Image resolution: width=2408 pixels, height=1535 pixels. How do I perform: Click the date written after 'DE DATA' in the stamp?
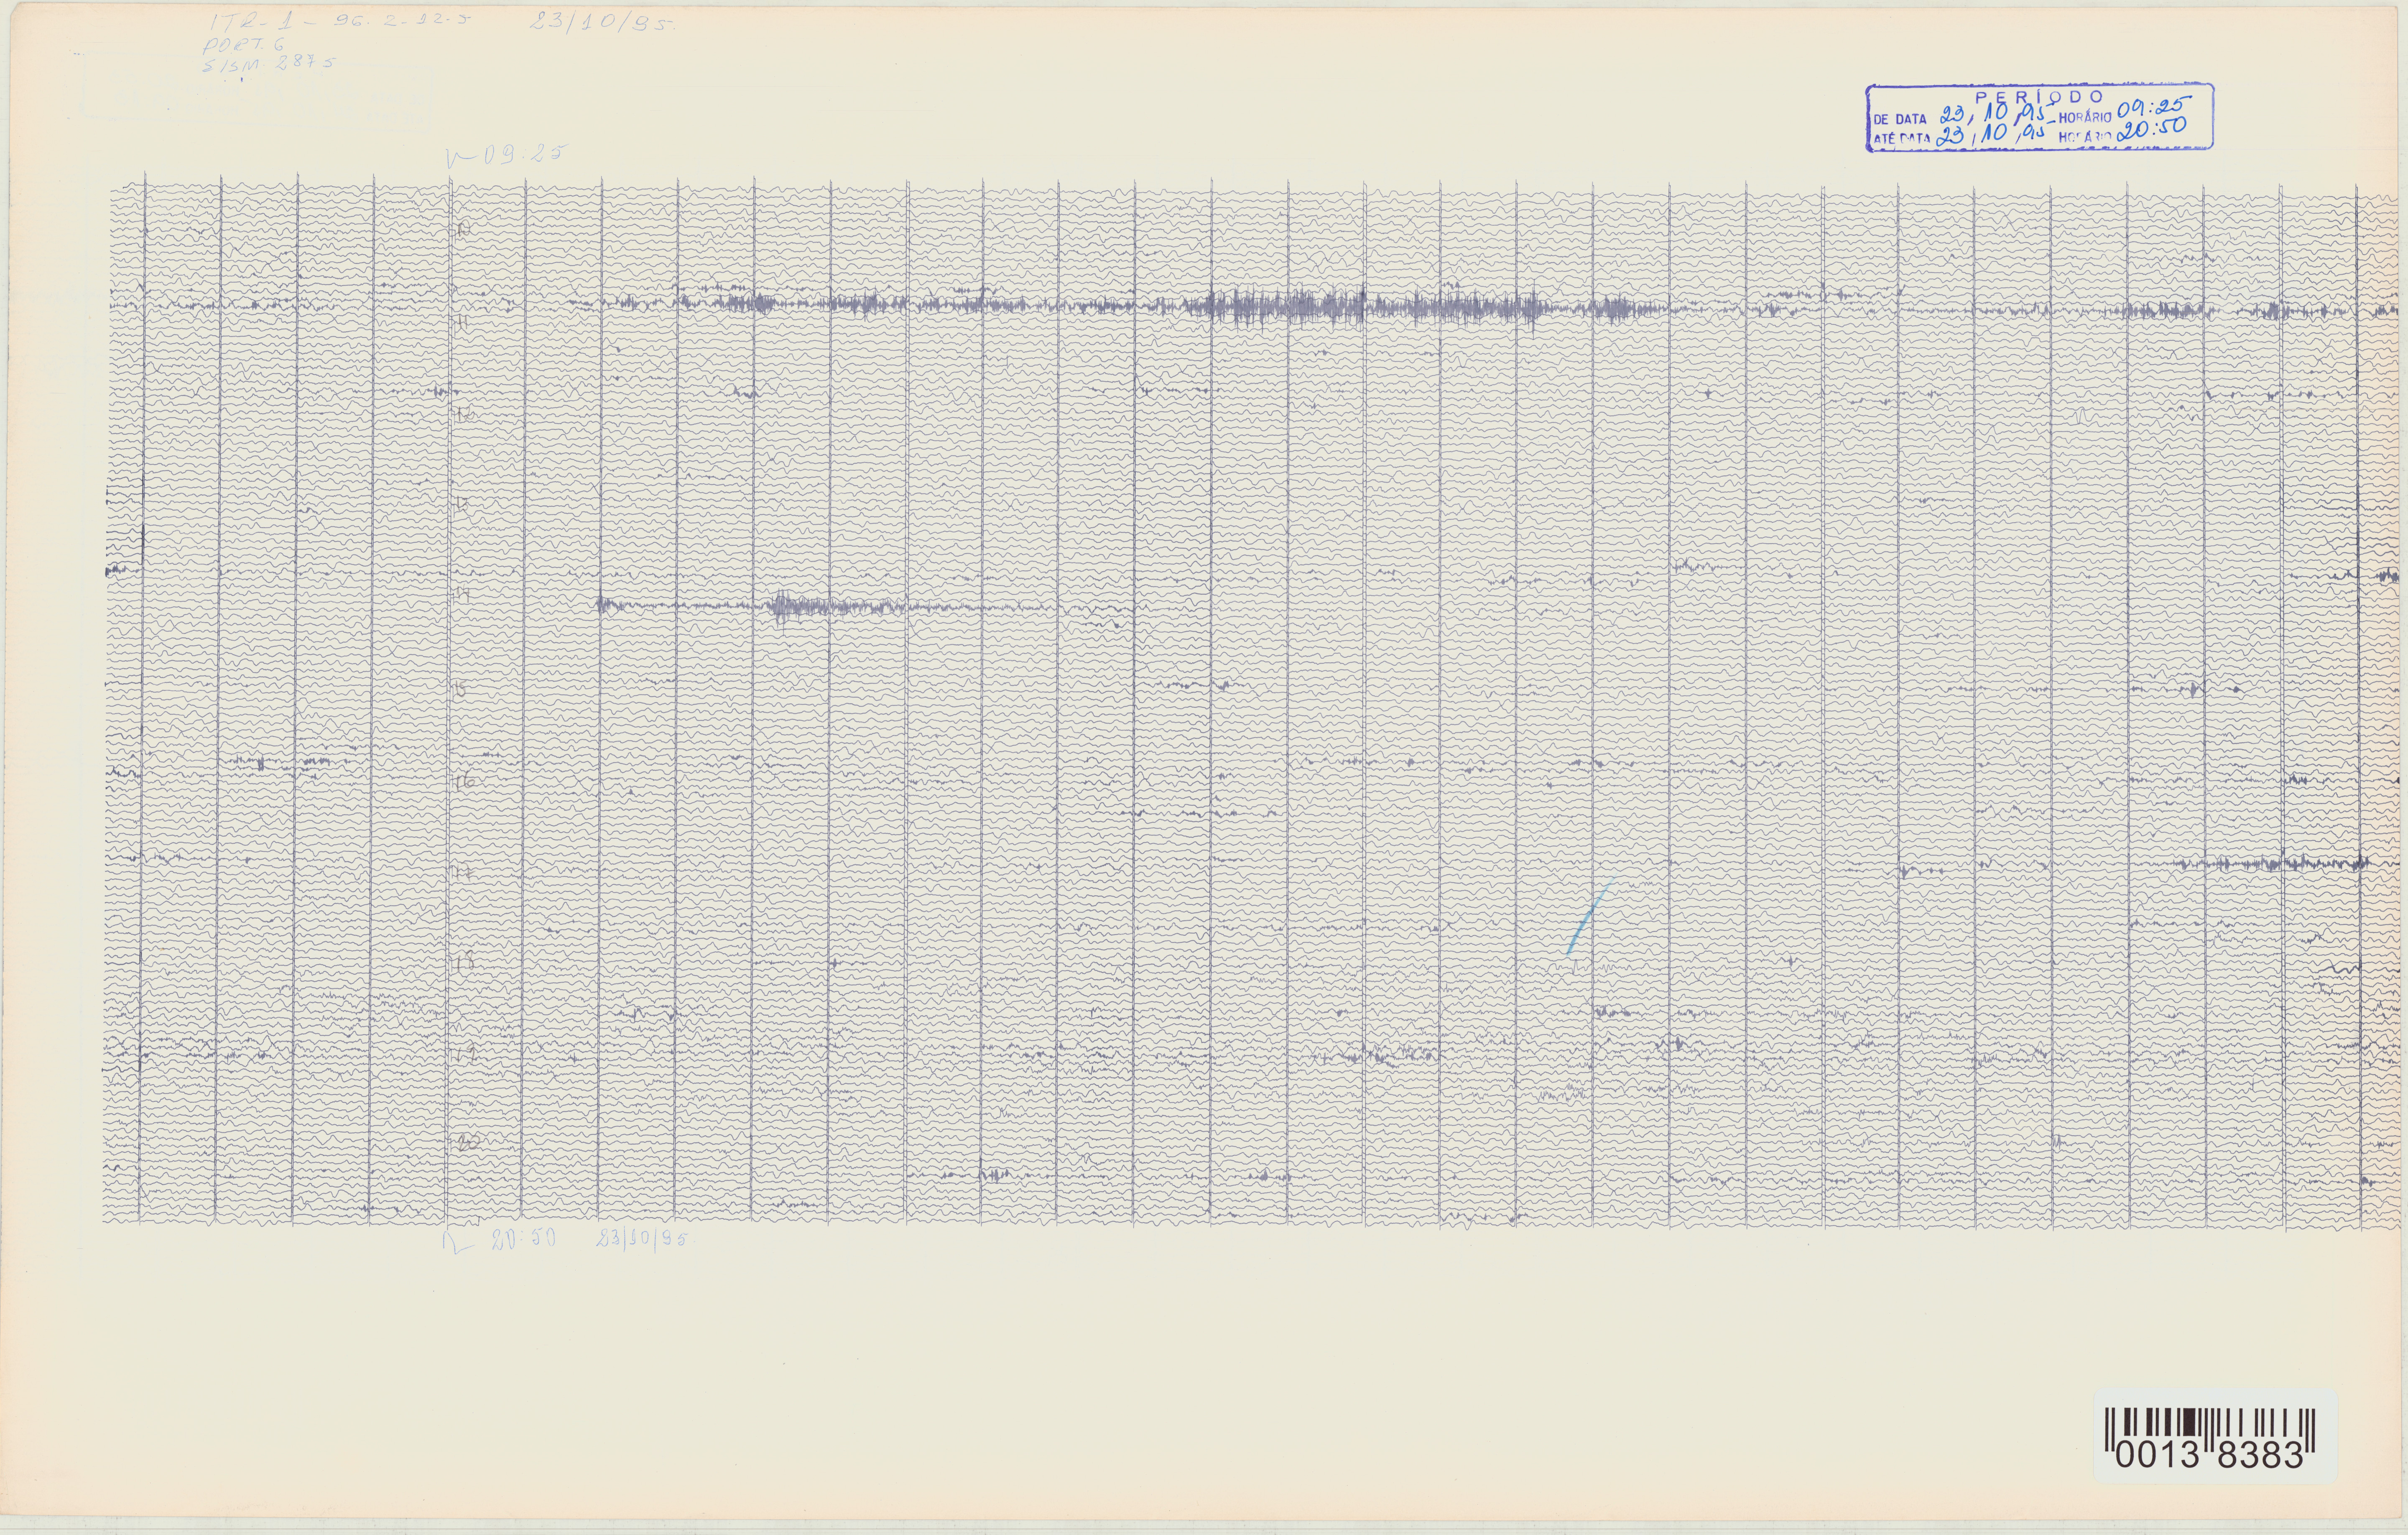pos(1997,115)
